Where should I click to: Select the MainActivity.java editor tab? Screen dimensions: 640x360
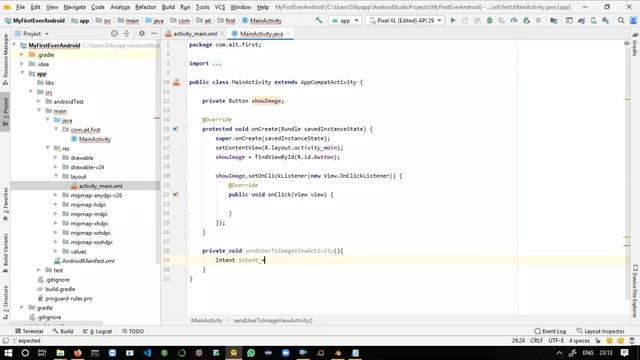261,33
